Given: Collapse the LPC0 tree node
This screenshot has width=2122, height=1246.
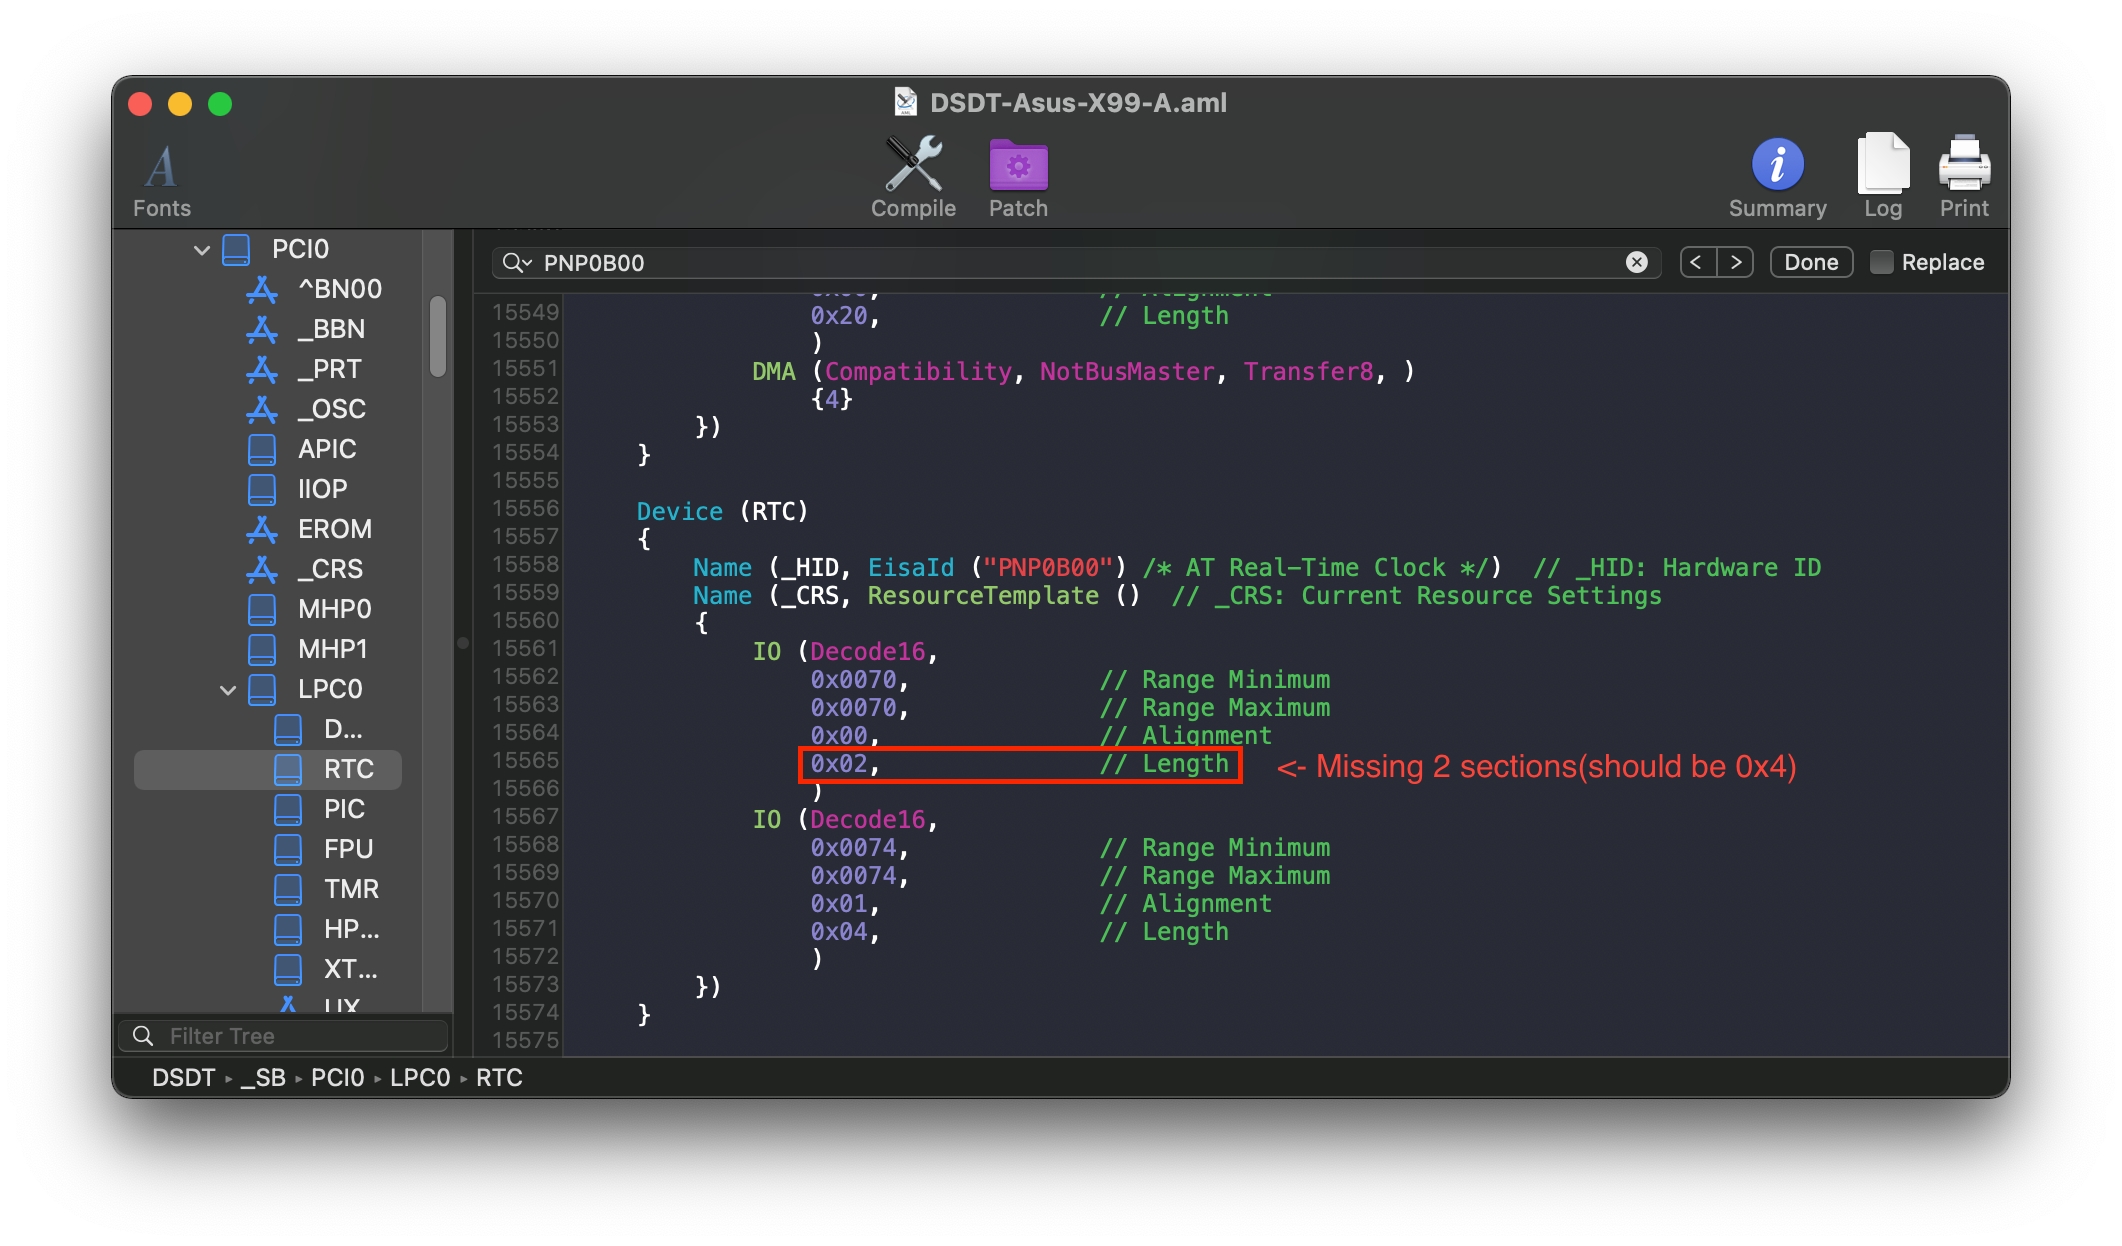Looking at the screenshot, I should point(228,689).
